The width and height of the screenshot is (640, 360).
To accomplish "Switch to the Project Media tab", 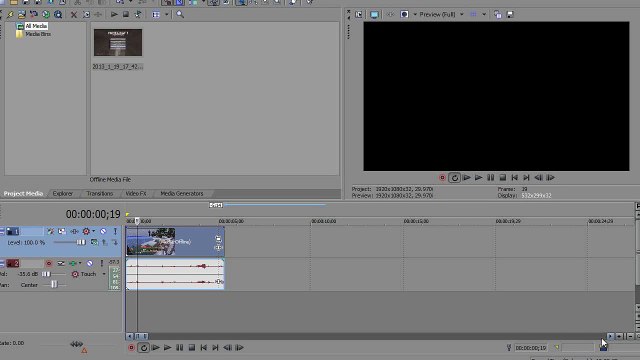I will click(23, 193).
